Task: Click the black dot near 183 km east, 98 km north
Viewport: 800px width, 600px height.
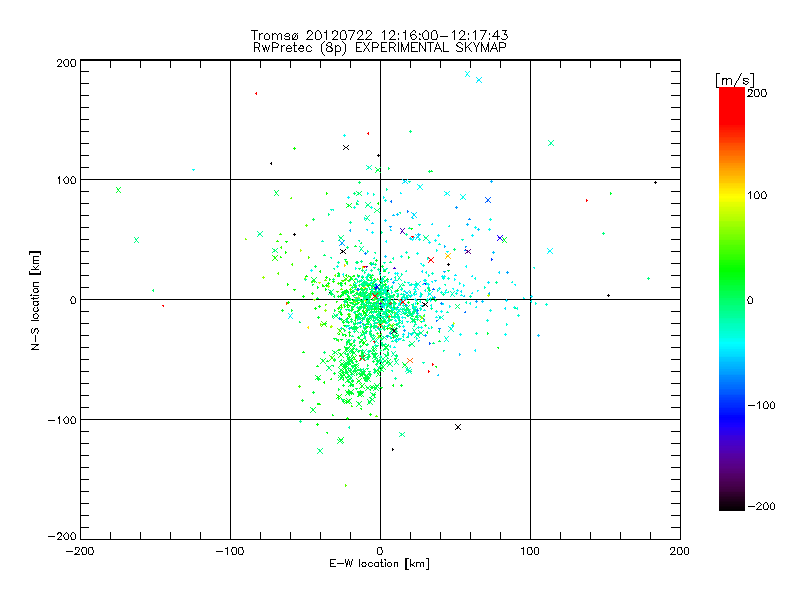Action: click(x=655, y=183)
